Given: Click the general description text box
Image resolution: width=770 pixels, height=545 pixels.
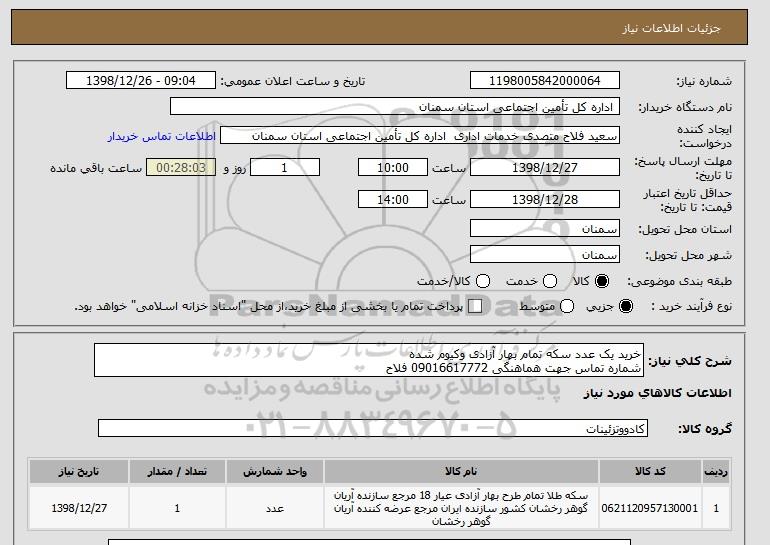Looking at the screenshot, I should [369, 360].
